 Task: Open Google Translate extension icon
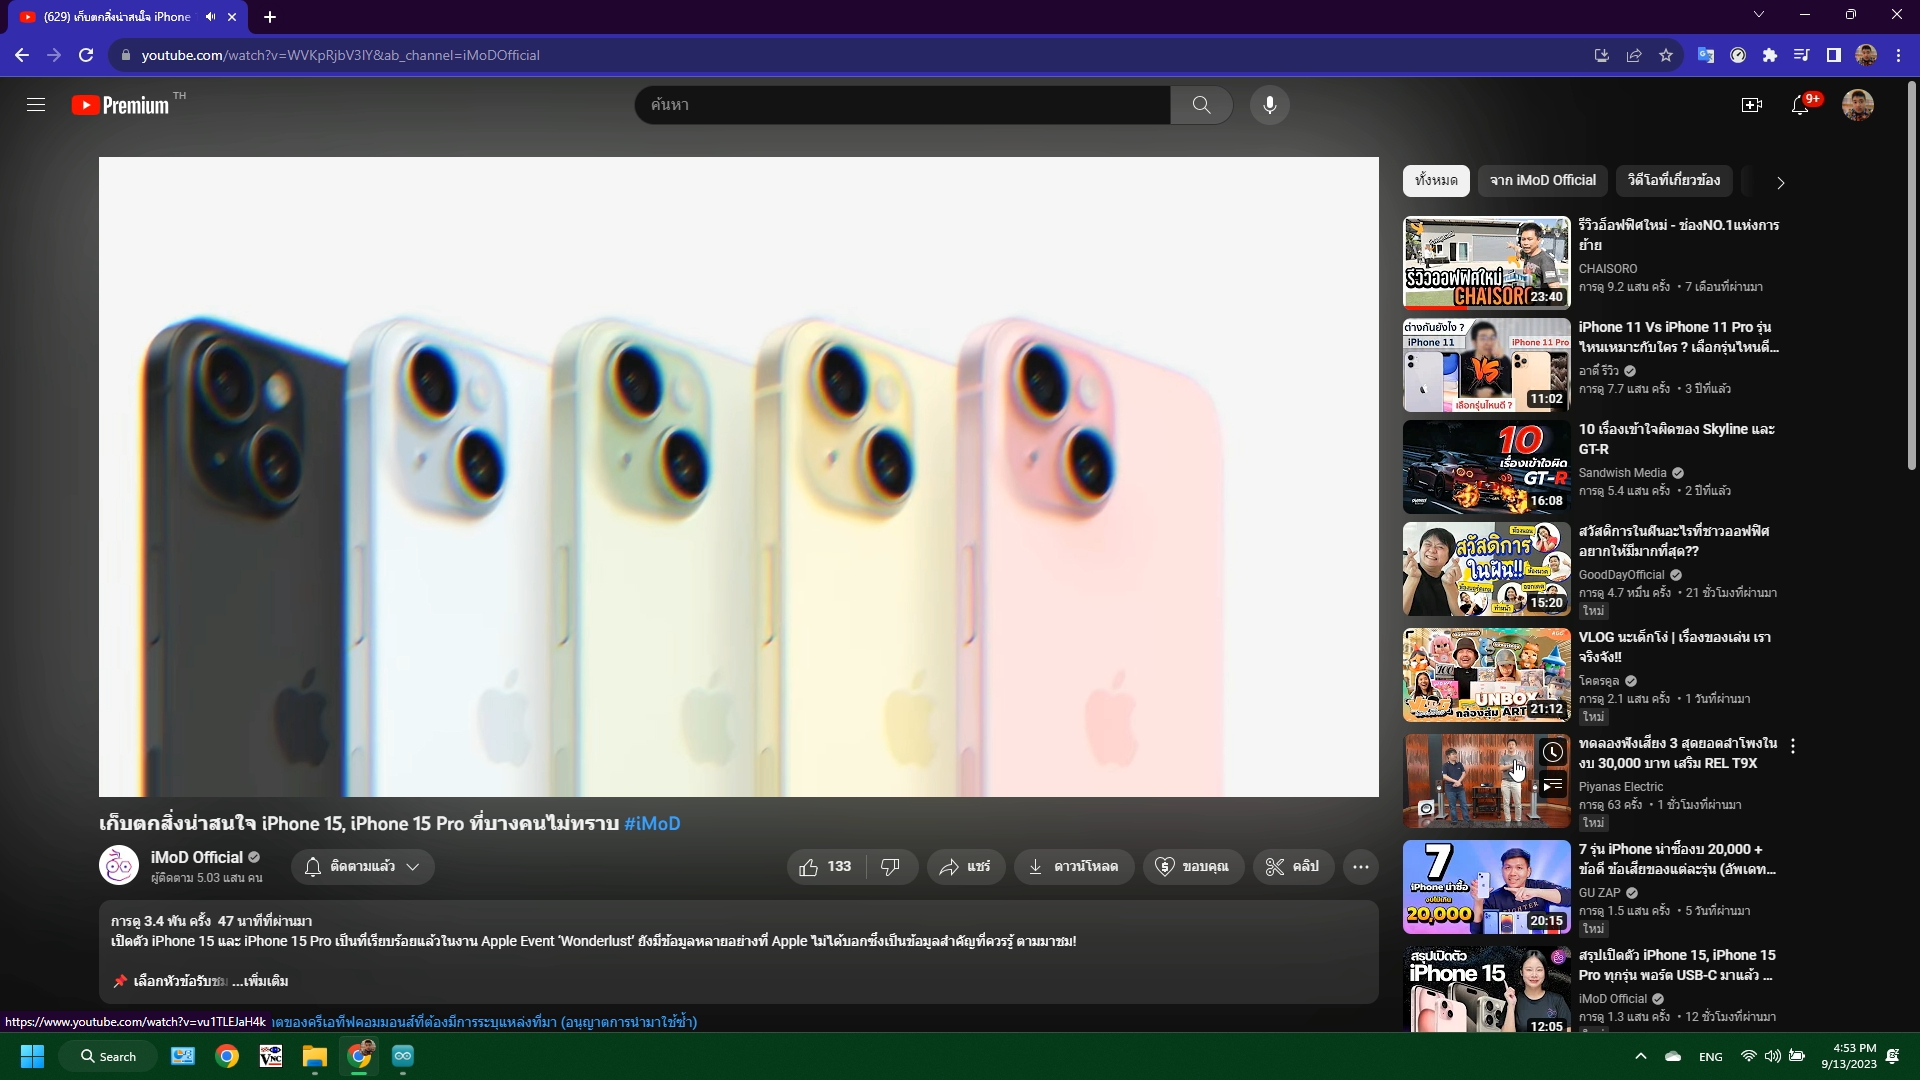tap(1706, 55)
